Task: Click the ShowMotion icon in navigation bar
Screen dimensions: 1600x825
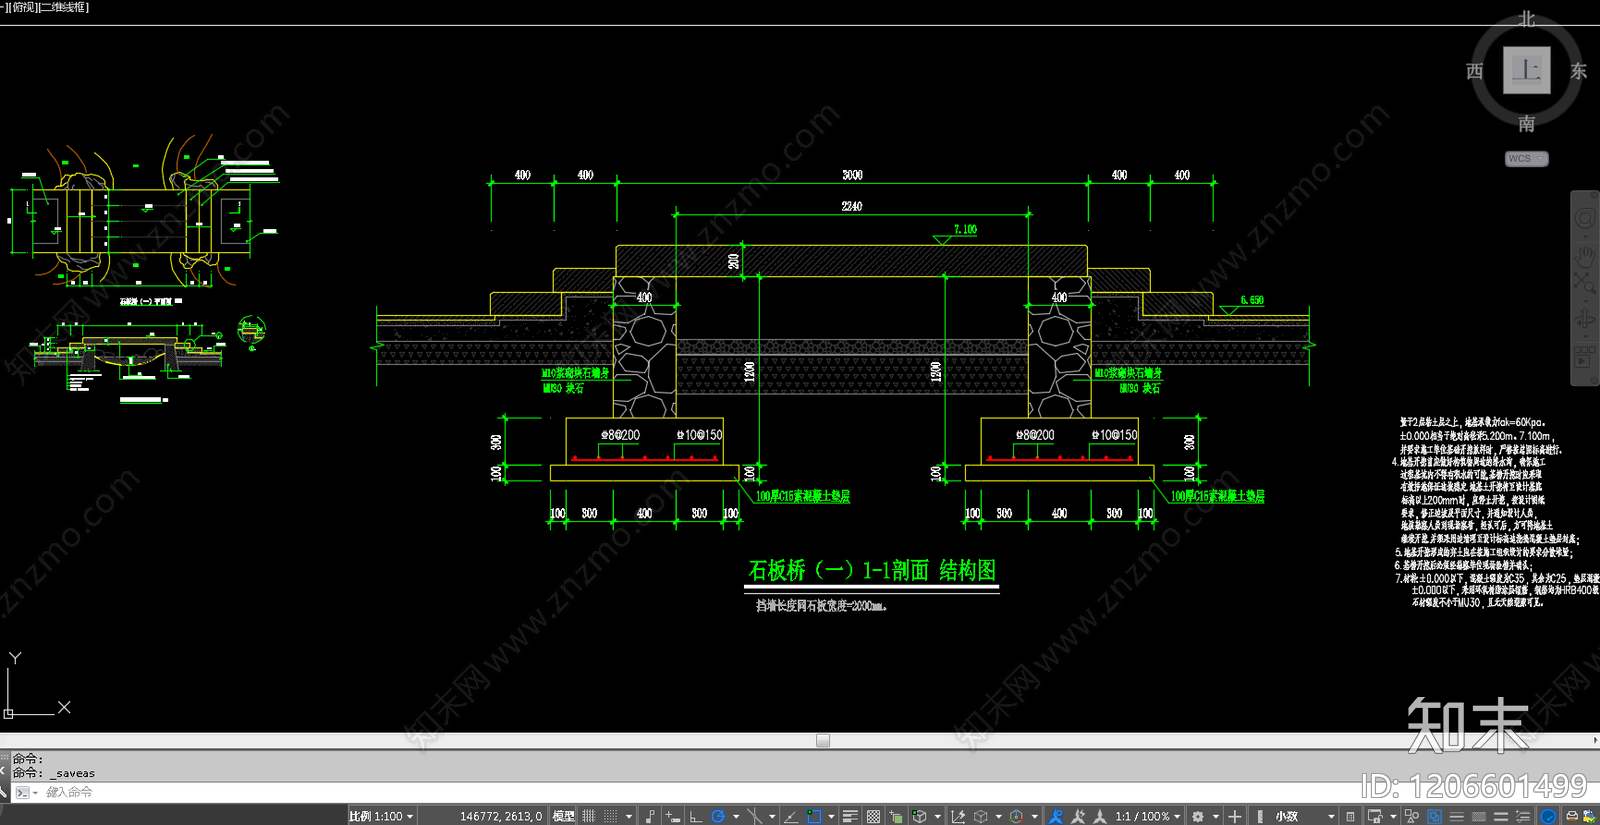Action: pos(1584,356)
